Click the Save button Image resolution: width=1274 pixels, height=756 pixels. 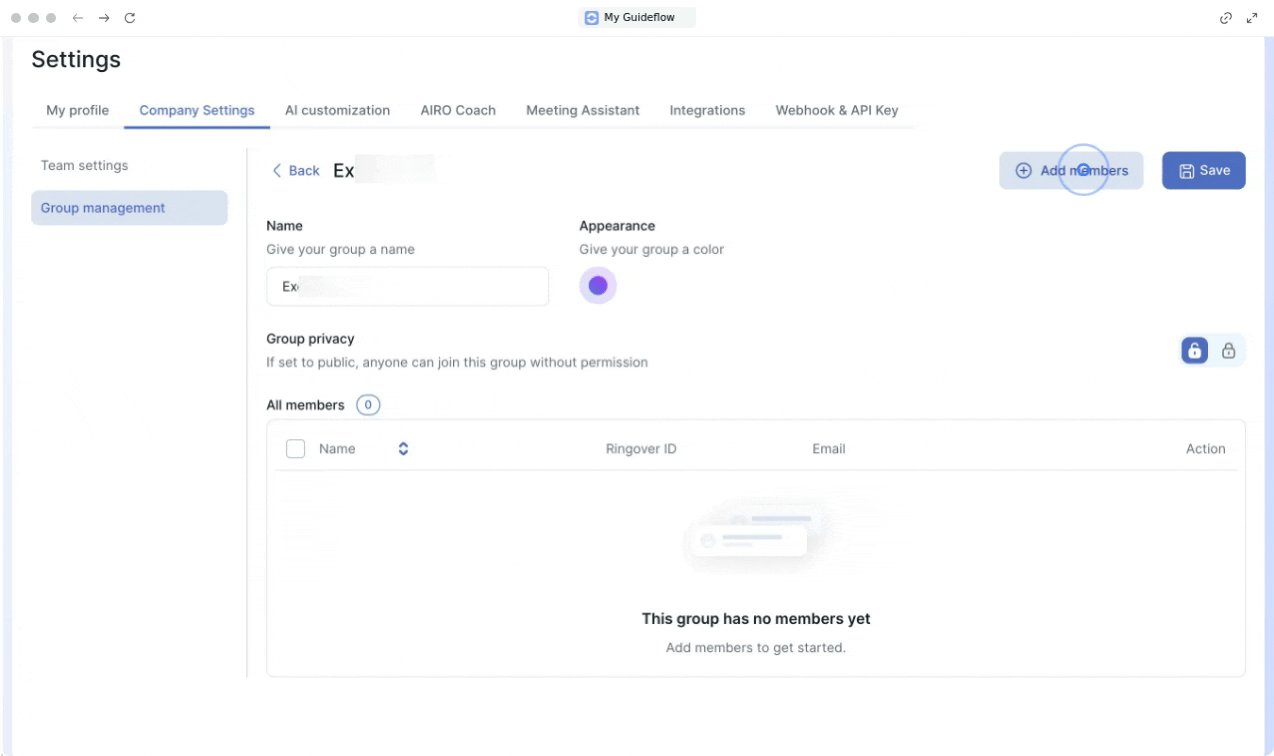tap(1203, 171)
